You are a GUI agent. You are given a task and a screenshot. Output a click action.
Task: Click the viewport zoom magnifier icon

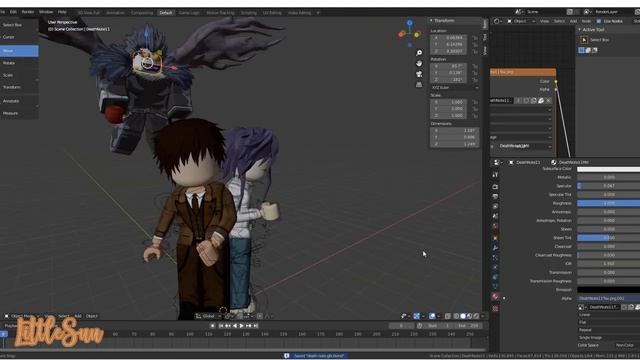point(419,53)
